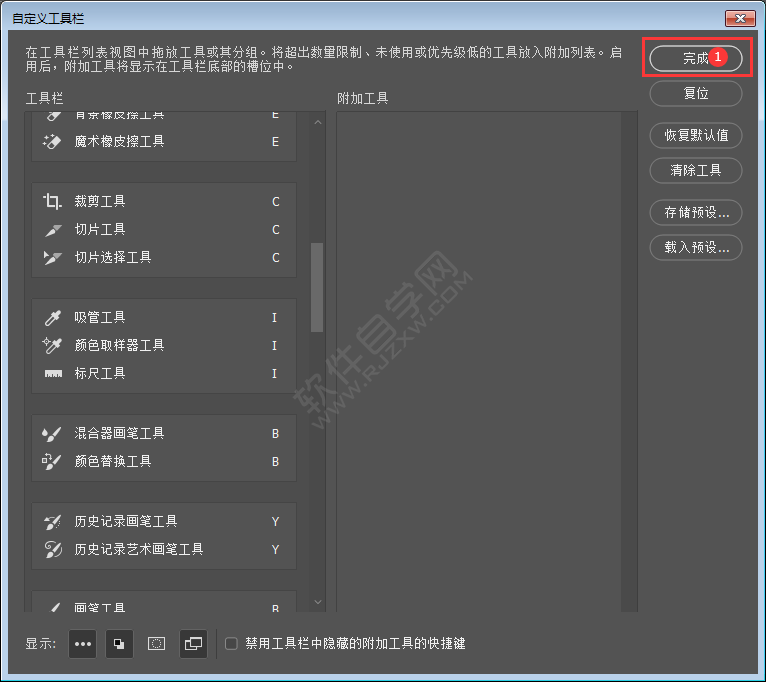Viewport: 766px width, 682px height.
Task: Click the 复位 button
Action: 695,93
